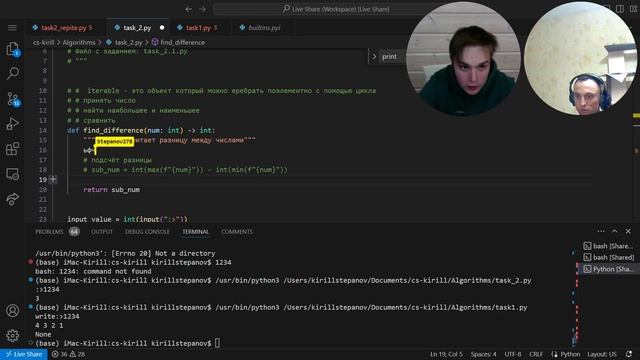The height and width of the screenshot is (360, 640).
Task: Go forward with the navigation arrow
Action: pyautogui.click(x=203, y=9)
